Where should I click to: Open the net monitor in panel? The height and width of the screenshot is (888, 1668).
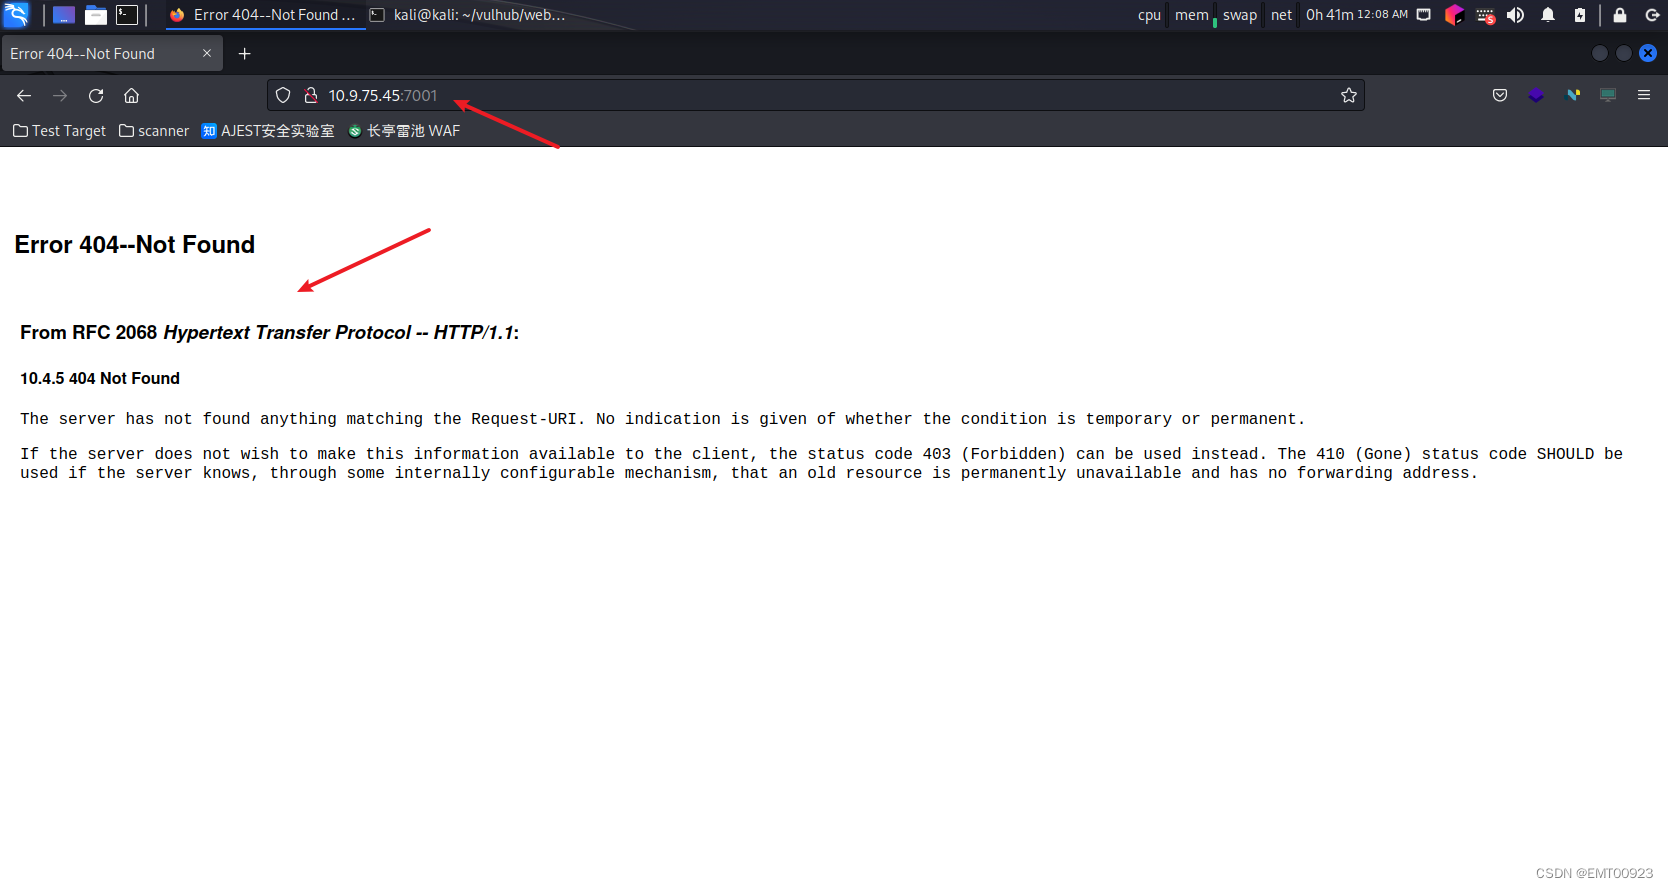point(1281,15)
